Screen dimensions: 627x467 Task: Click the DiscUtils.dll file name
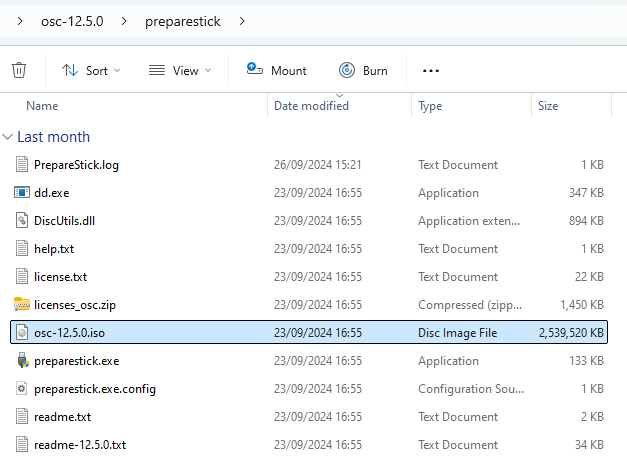pyautogui.click(x=64, y=221)
